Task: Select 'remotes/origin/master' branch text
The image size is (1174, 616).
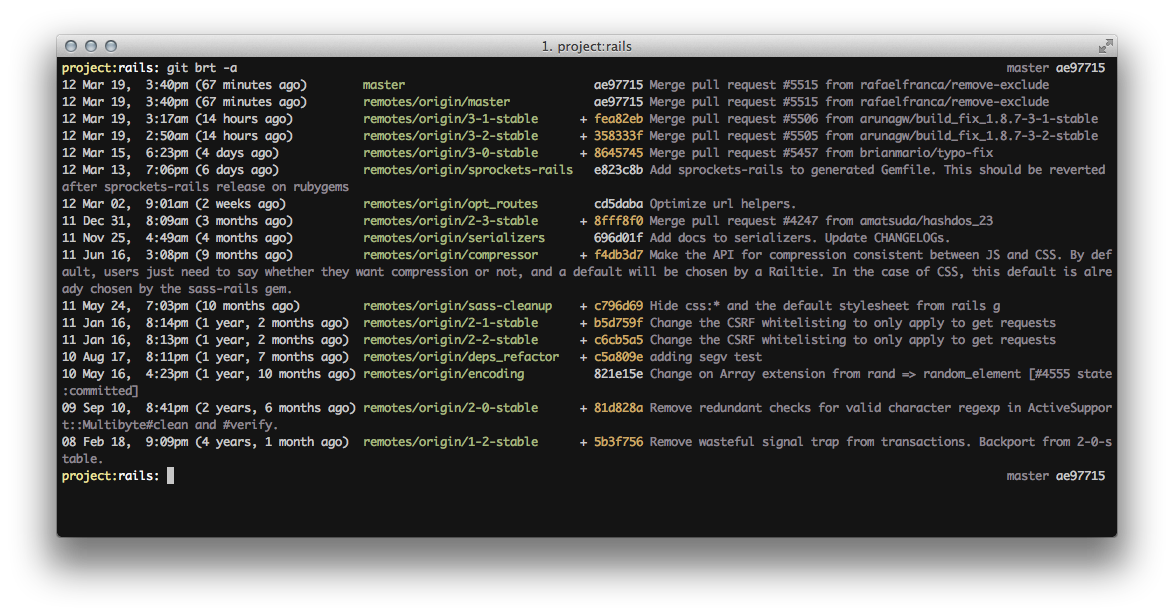Action: [437, 102]
